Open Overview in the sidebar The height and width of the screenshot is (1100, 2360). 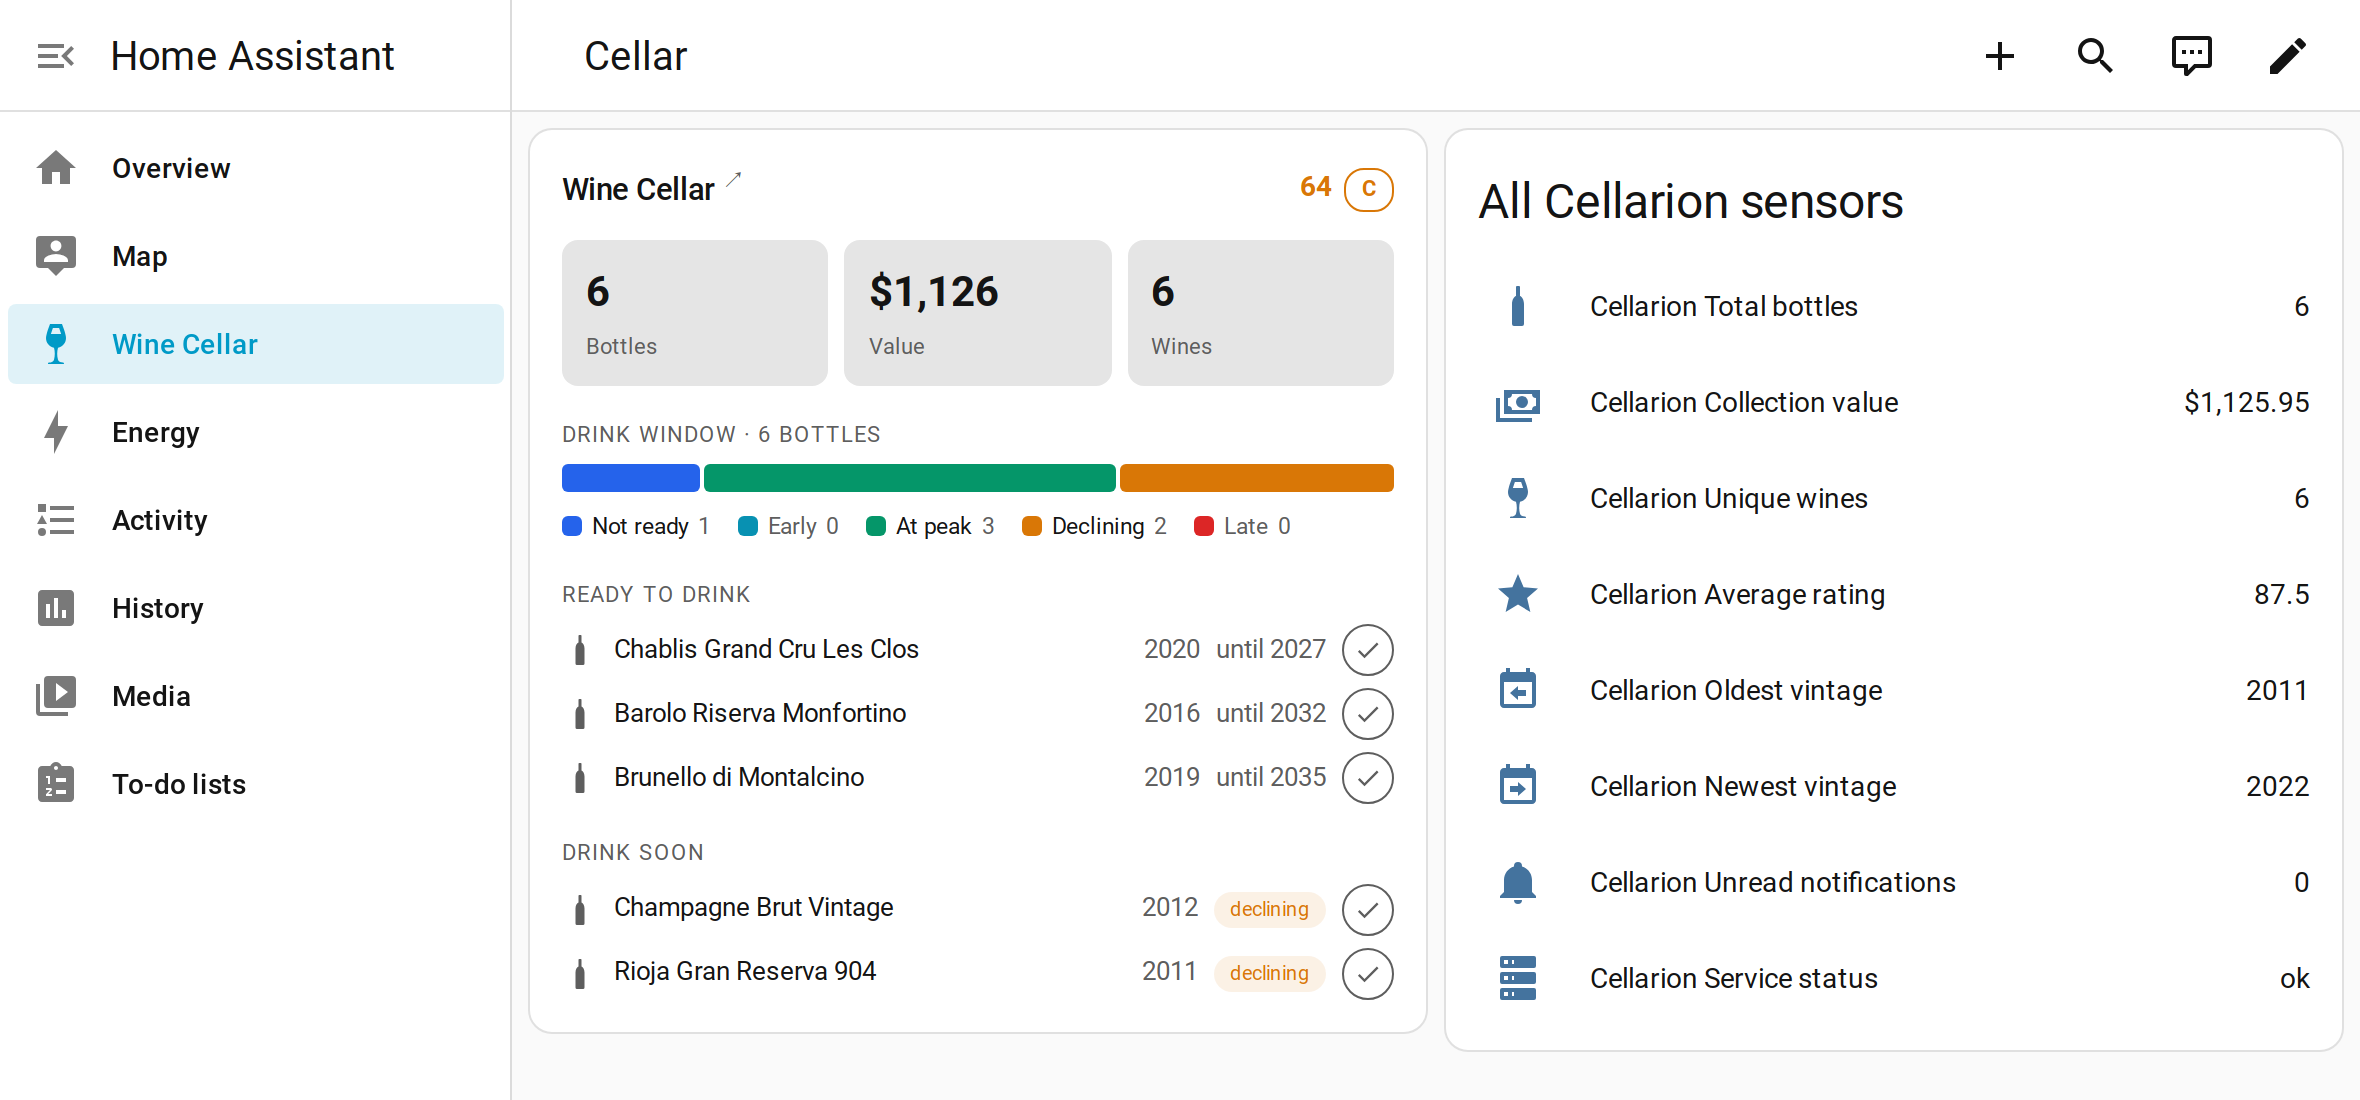(x=256, y=168)
